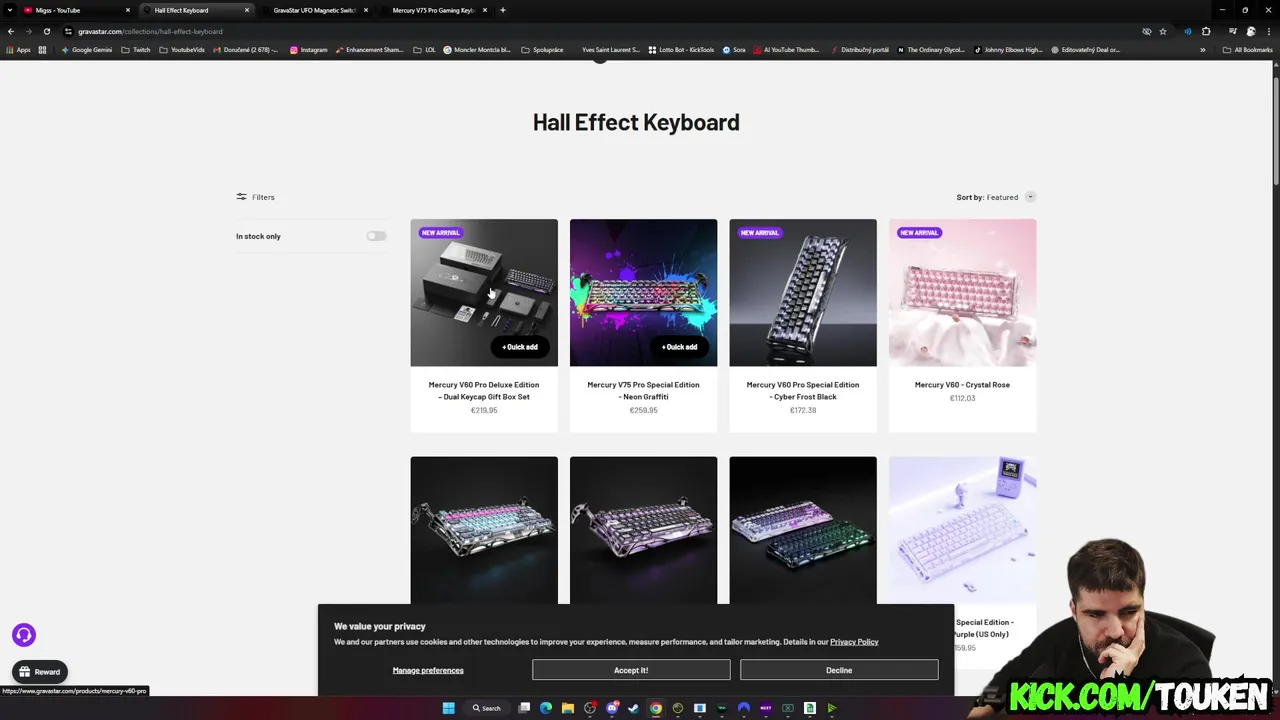Quick add Mercury V75 Pro Neon Graffiti
Viewport: 1280px width, 720px height.
tap(680, 347)
